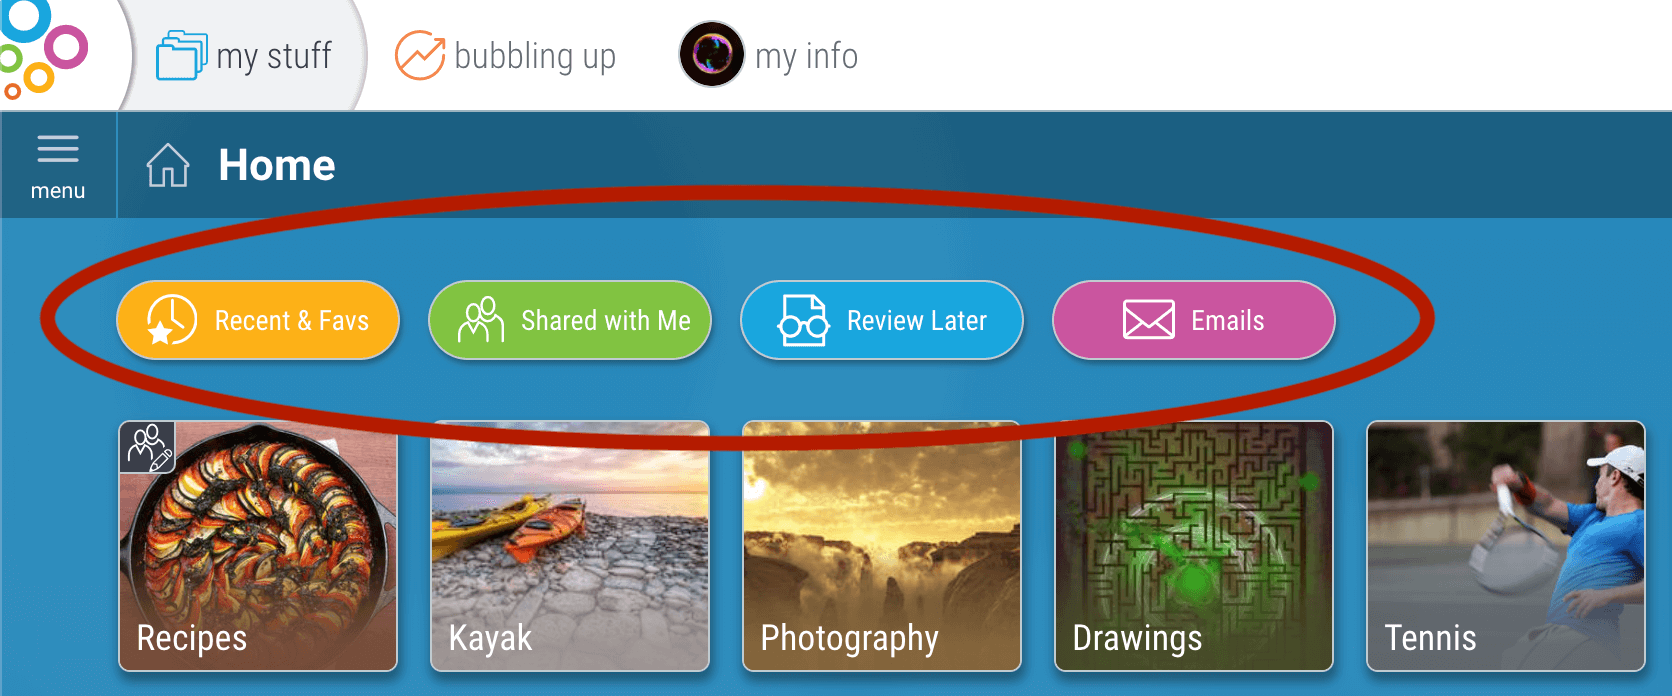Open the Drawings collection thumbnail
This screenshot has height=696, width=1672.
[x=1194, y=546]
